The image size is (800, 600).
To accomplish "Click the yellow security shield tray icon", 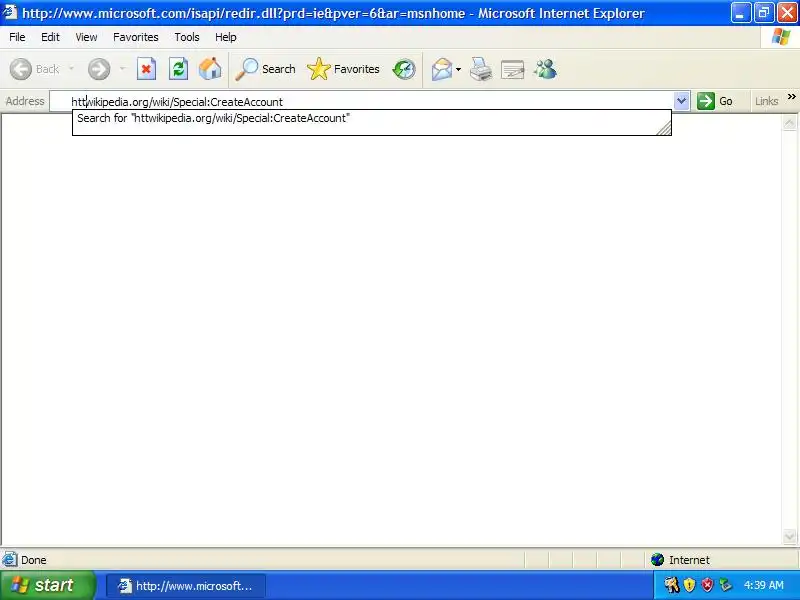I will (x=689, y=585).
